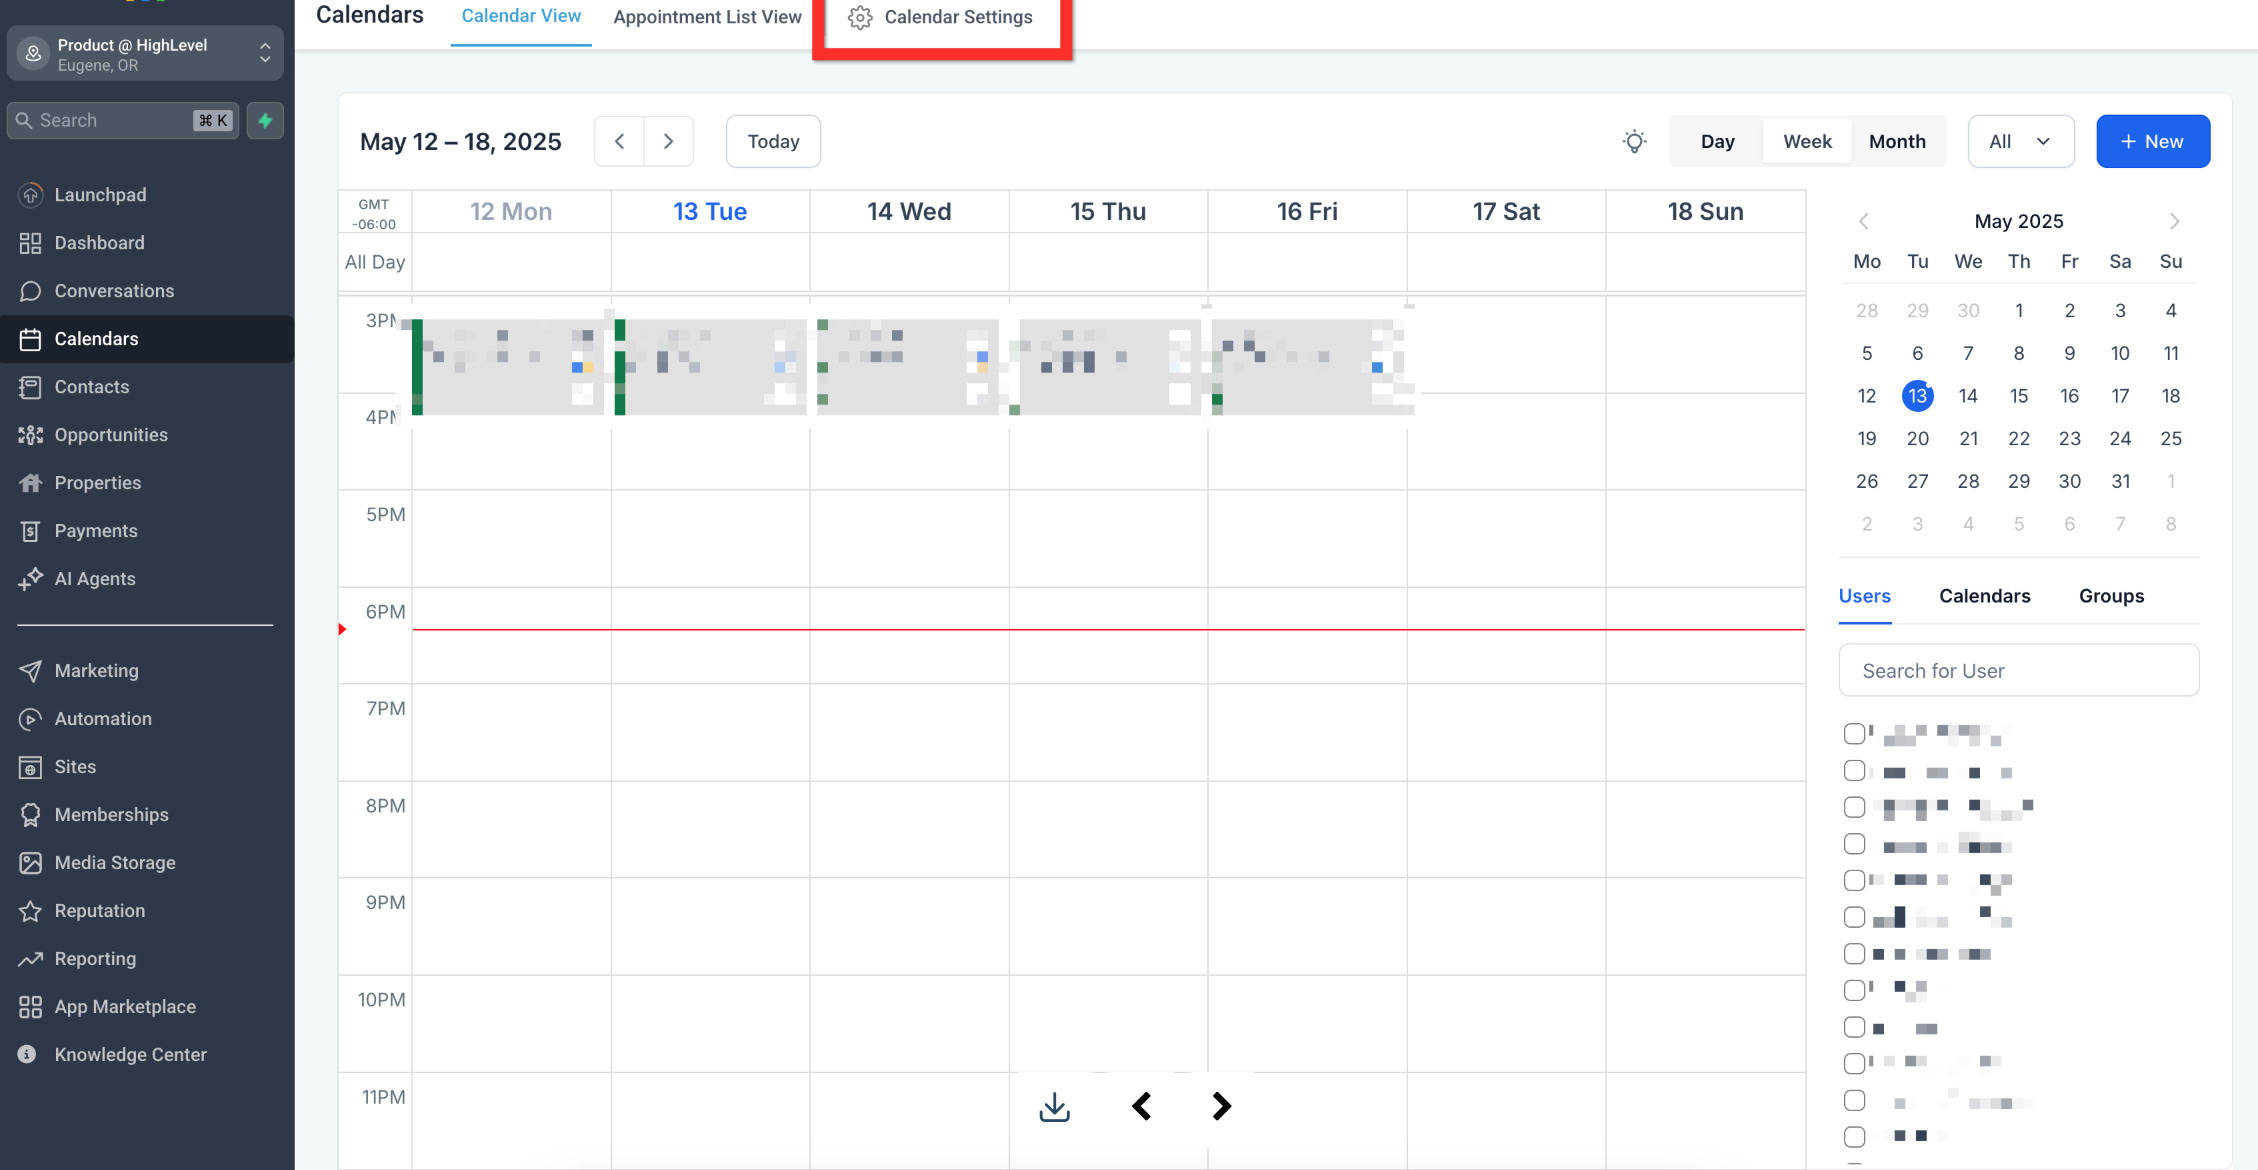2258x1170 pixels.
Task: Click the Search for User field
Action: click(2018, 671)
